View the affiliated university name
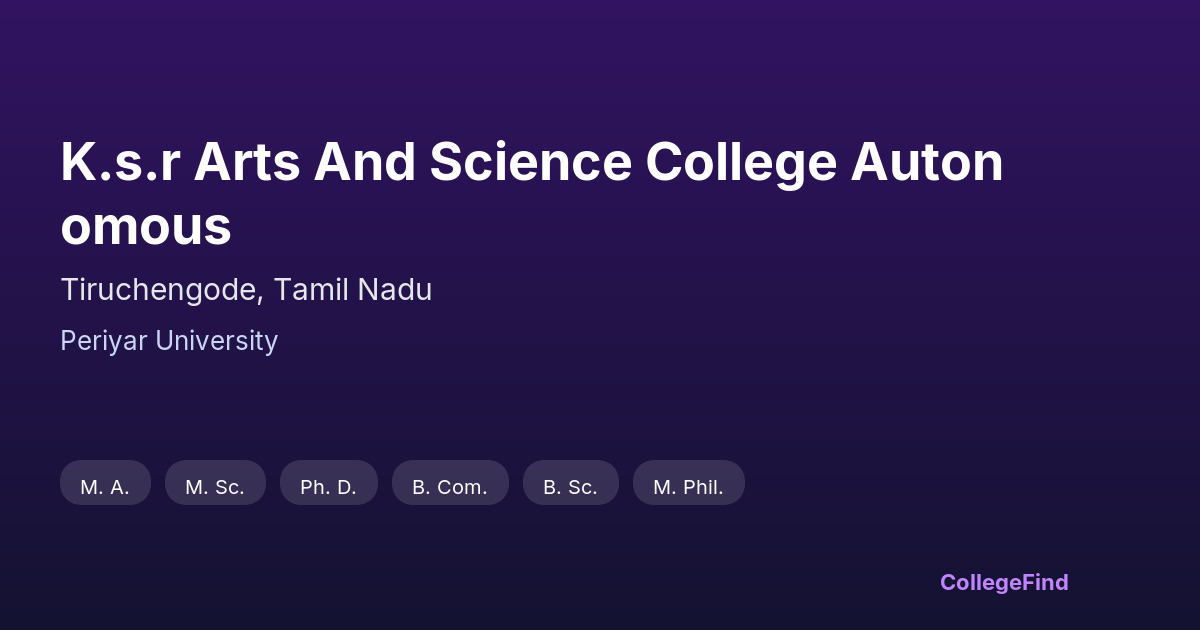Screen dimensions: 1200x630 [x=169, y=341]
